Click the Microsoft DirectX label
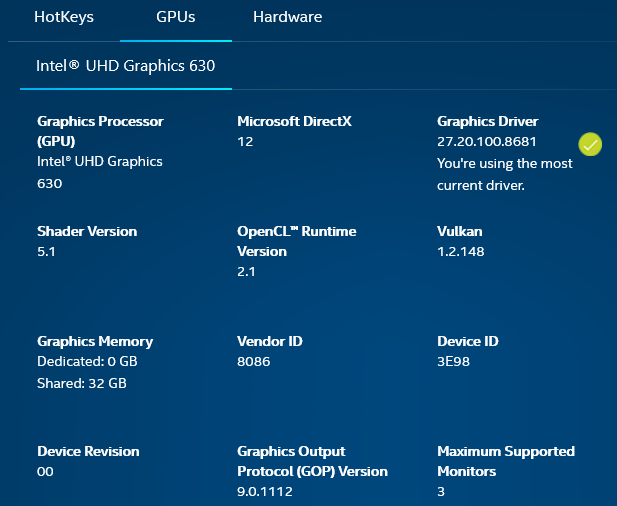Screen dimensions: 617x506 [294, 121]
